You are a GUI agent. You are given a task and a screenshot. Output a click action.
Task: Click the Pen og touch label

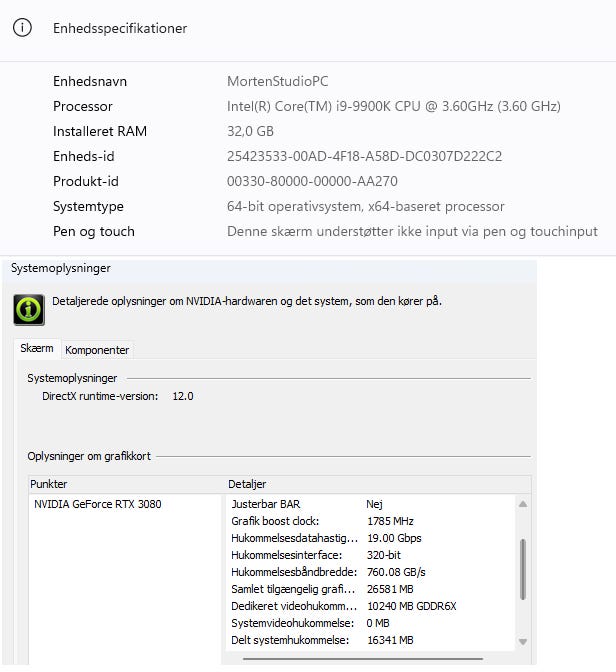(94, 231)
